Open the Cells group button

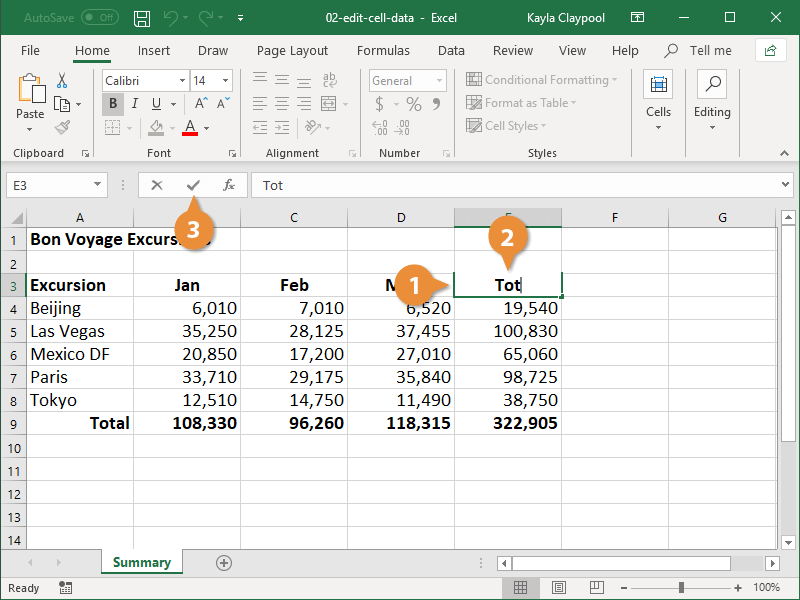tap(658, 102)
